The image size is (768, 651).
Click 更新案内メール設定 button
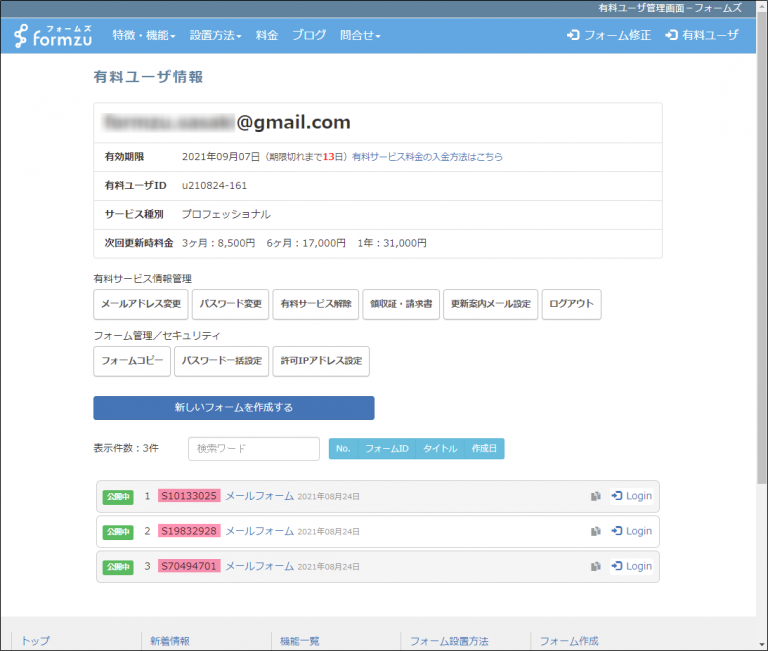tap(491, 304)
